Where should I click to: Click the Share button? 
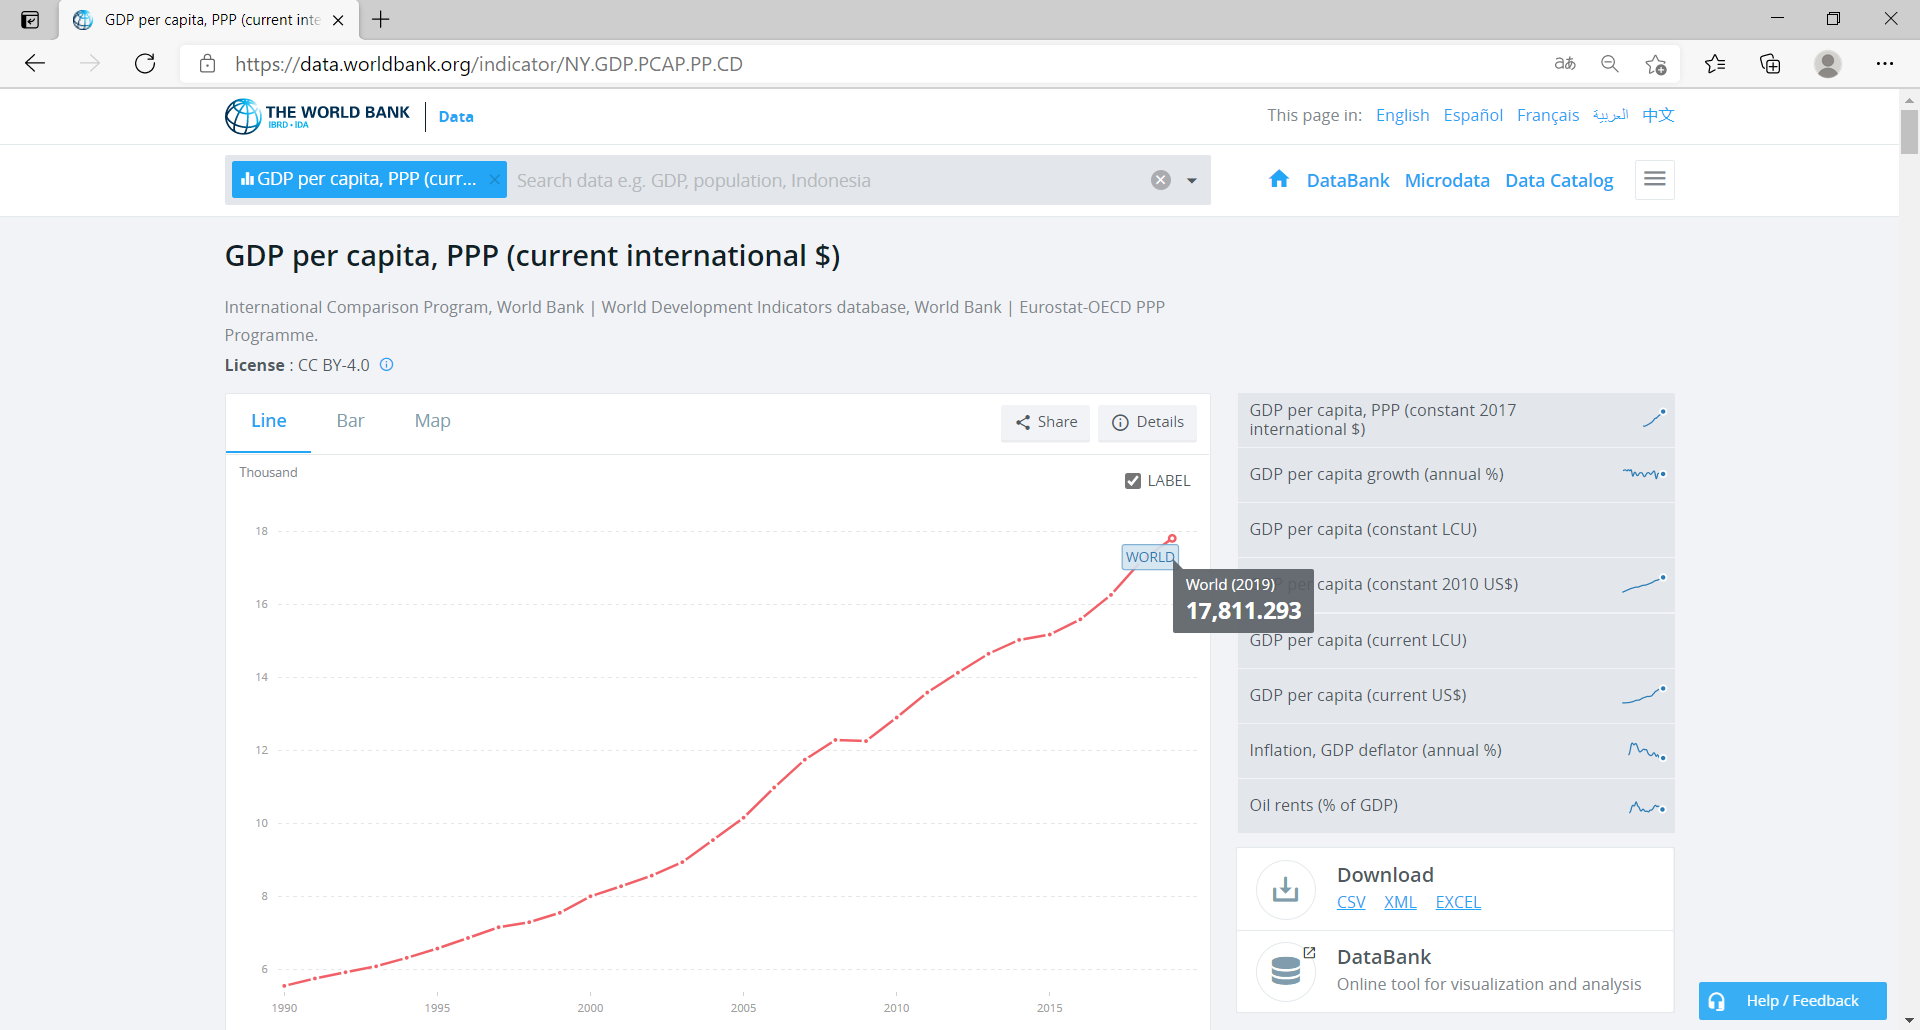(1046, 422)
